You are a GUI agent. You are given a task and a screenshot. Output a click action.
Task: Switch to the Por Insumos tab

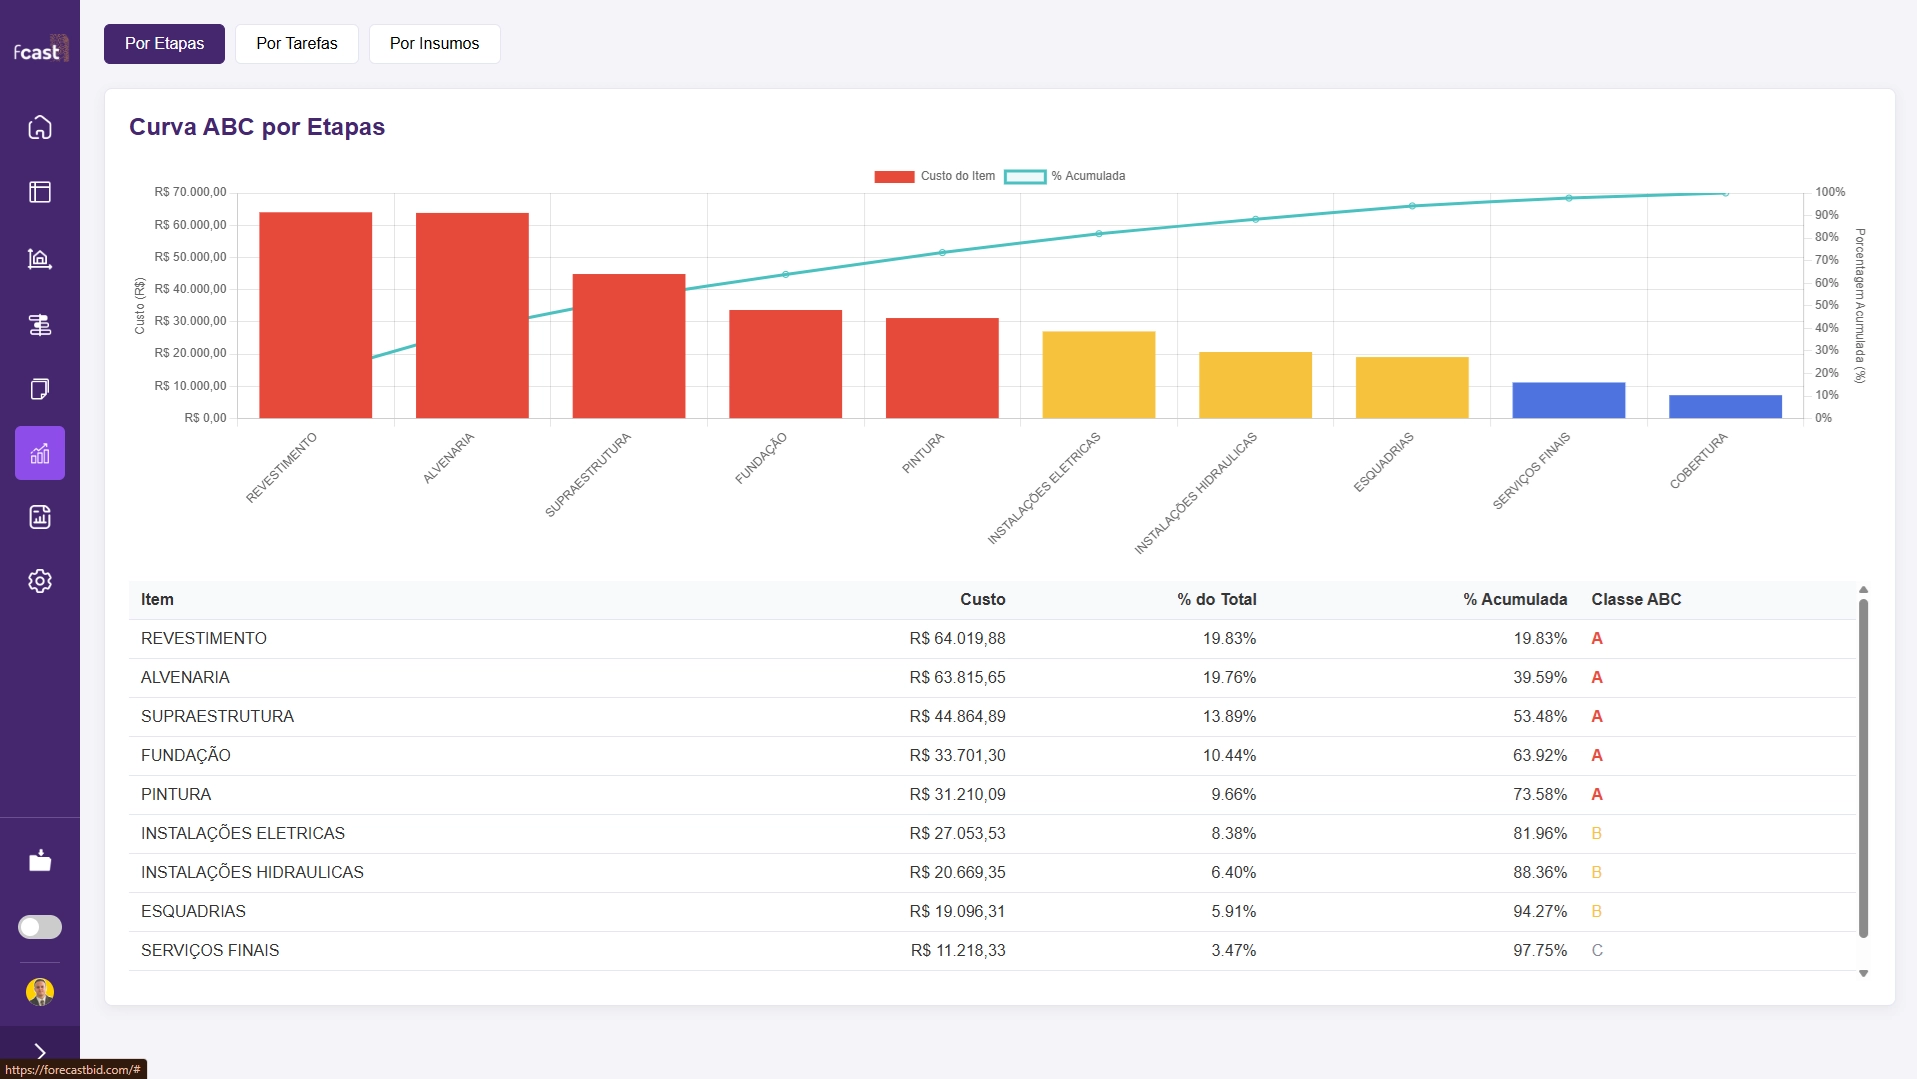coord(434,44)
